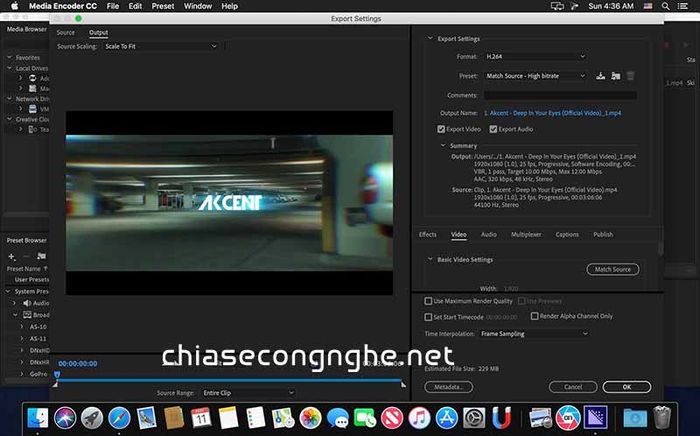This screenshot has width=700, height=436.
Task: Click the network drive icon under Network Drives
Action: pyautogui.click(x=33, y=109)
